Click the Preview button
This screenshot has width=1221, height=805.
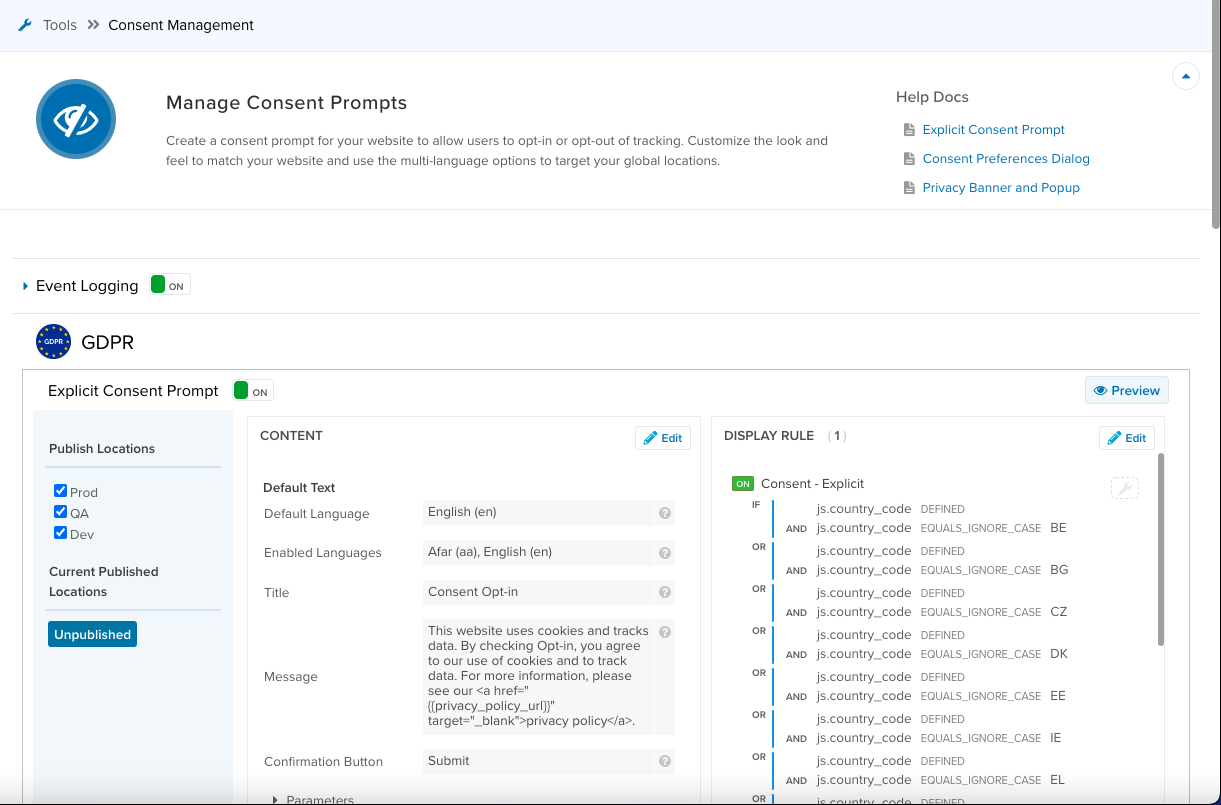point(1126,391)
